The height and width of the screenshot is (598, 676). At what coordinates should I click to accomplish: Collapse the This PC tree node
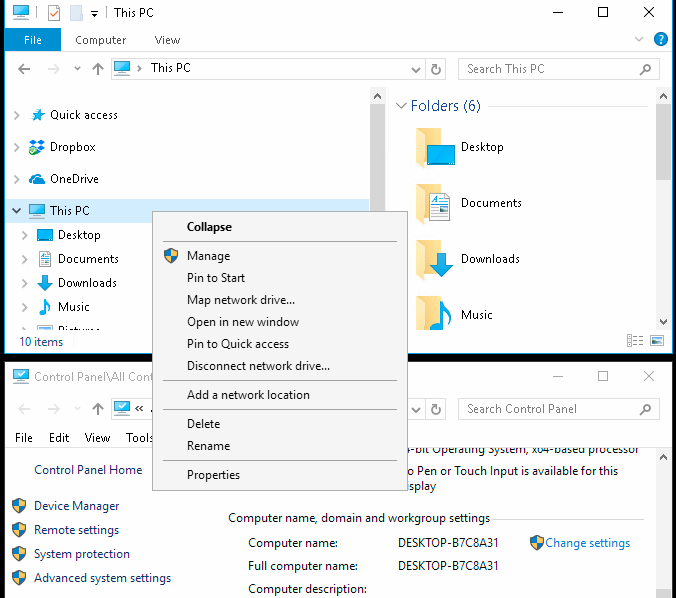(16, 211)
